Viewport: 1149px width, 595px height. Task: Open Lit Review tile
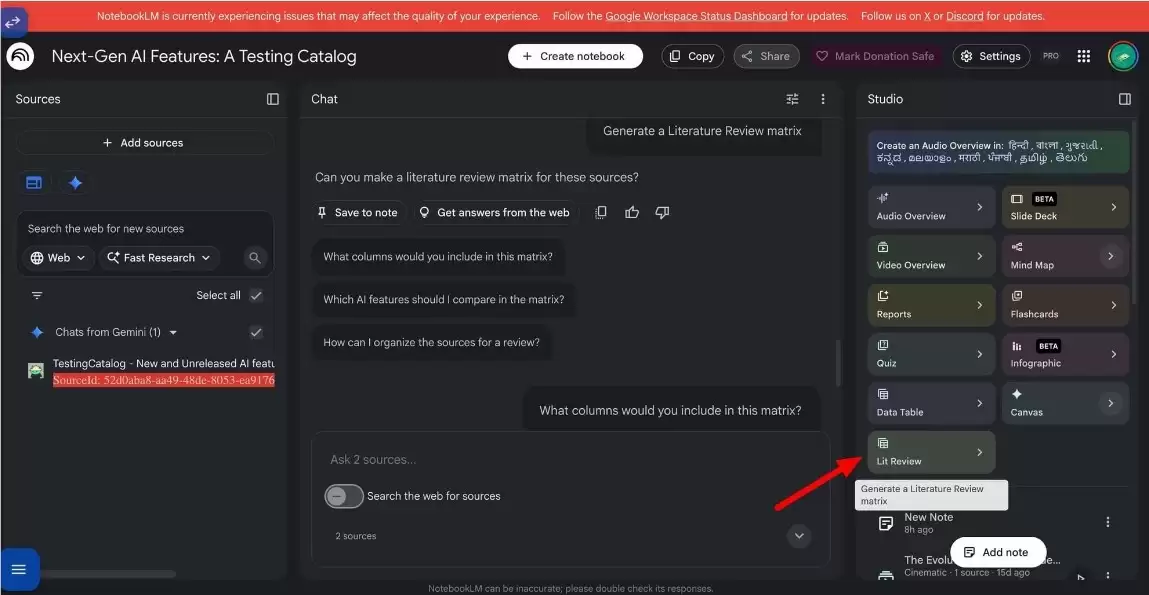(x=931, y=452)
